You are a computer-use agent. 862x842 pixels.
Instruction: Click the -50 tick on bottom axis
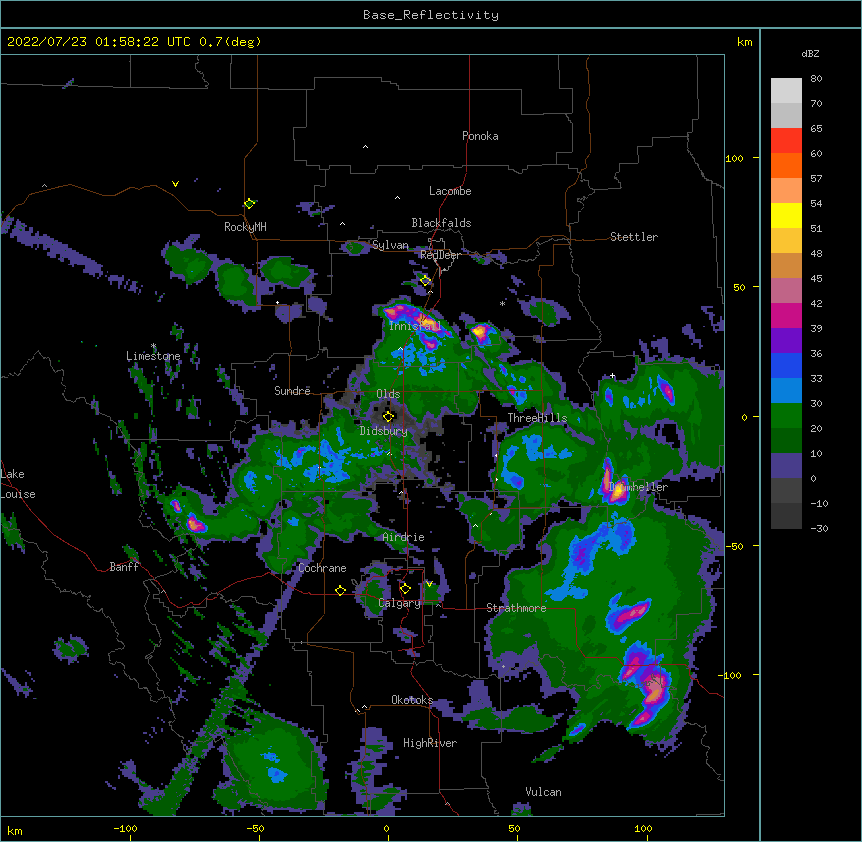[255, 828]
